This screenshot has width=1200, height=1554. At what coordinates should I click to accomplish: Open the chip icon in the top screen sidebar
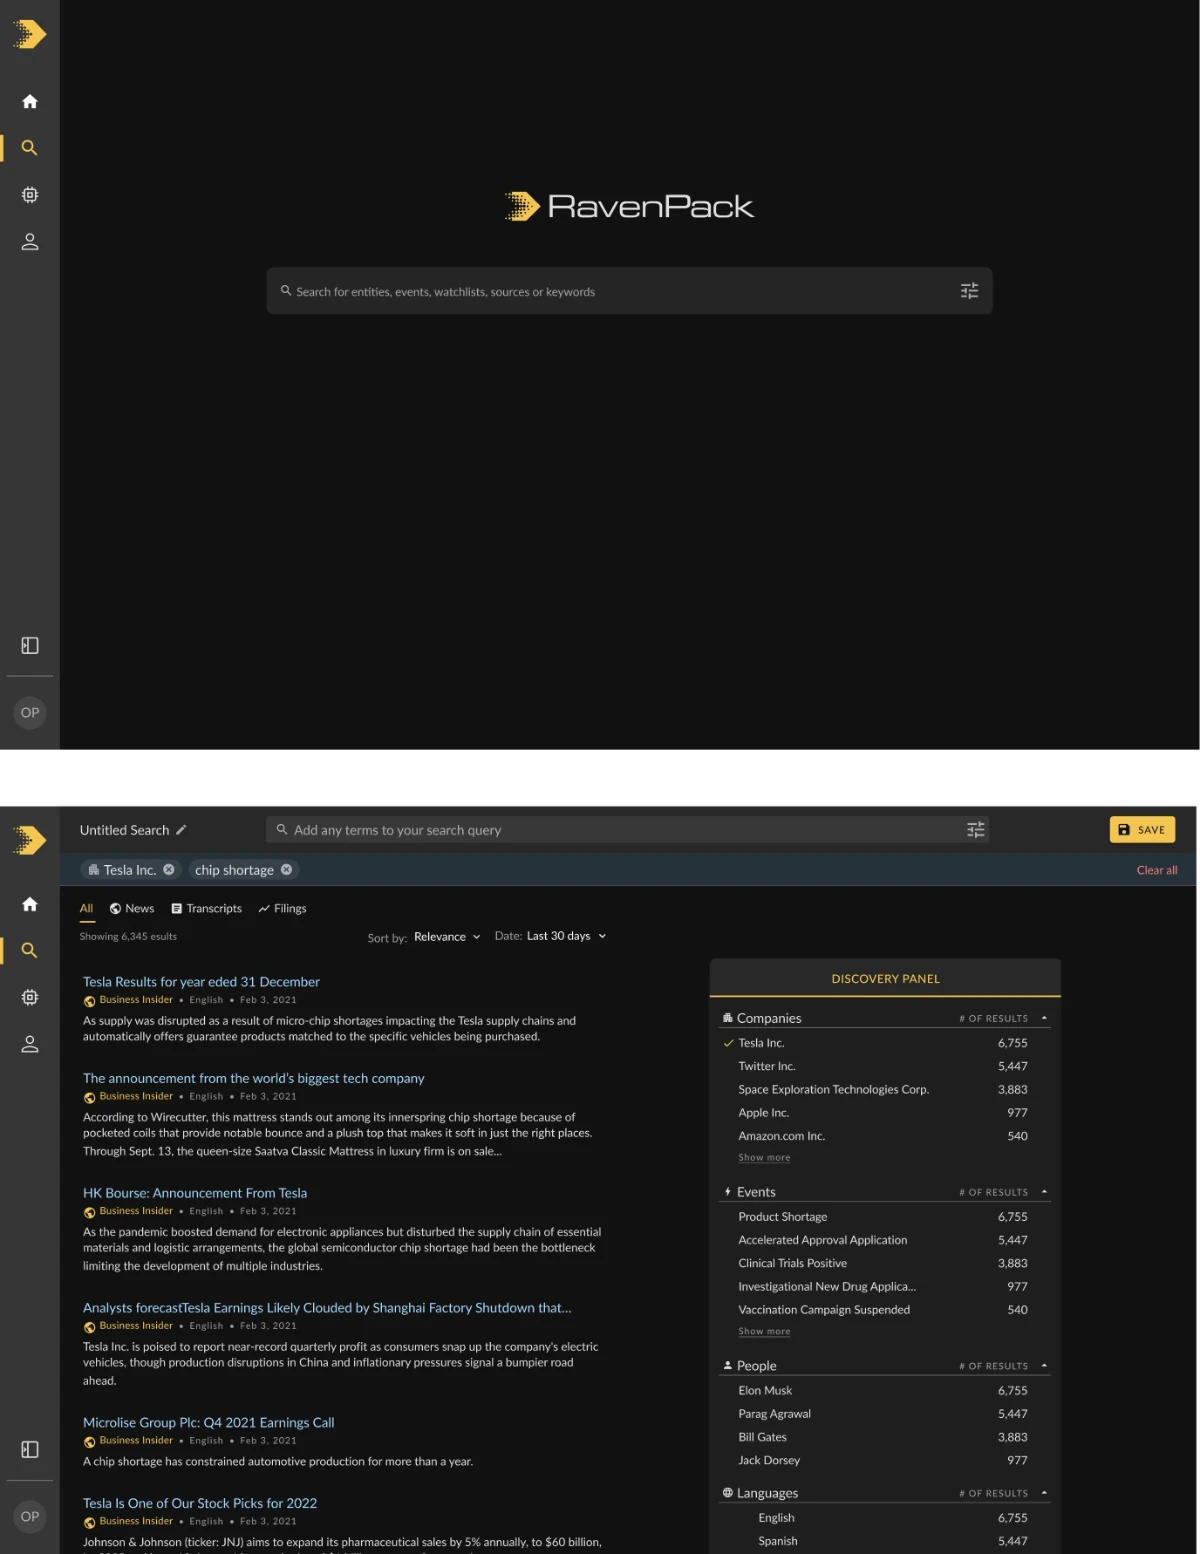click(30, 195)
